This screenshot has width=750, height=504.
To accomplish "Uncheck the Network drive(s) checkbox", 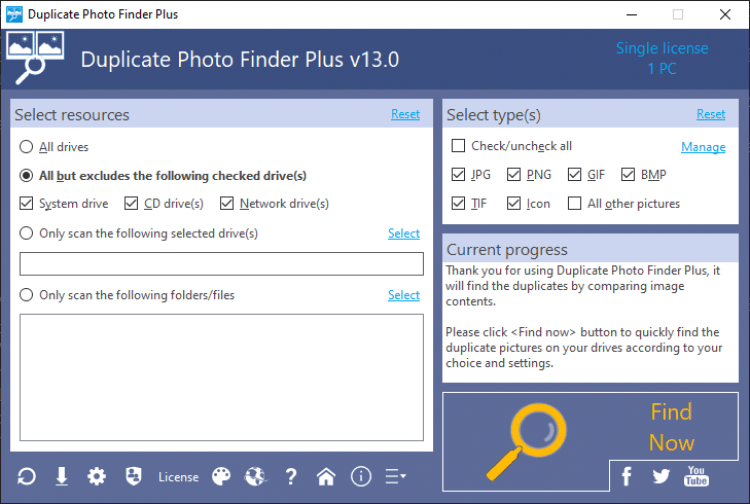I will tap(225, 204).
